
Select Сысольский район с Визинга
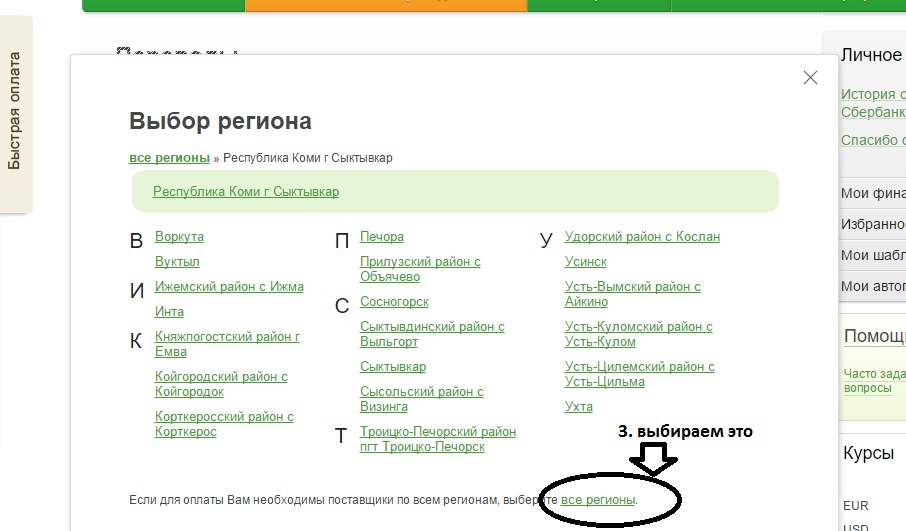(x=422, y=399)
